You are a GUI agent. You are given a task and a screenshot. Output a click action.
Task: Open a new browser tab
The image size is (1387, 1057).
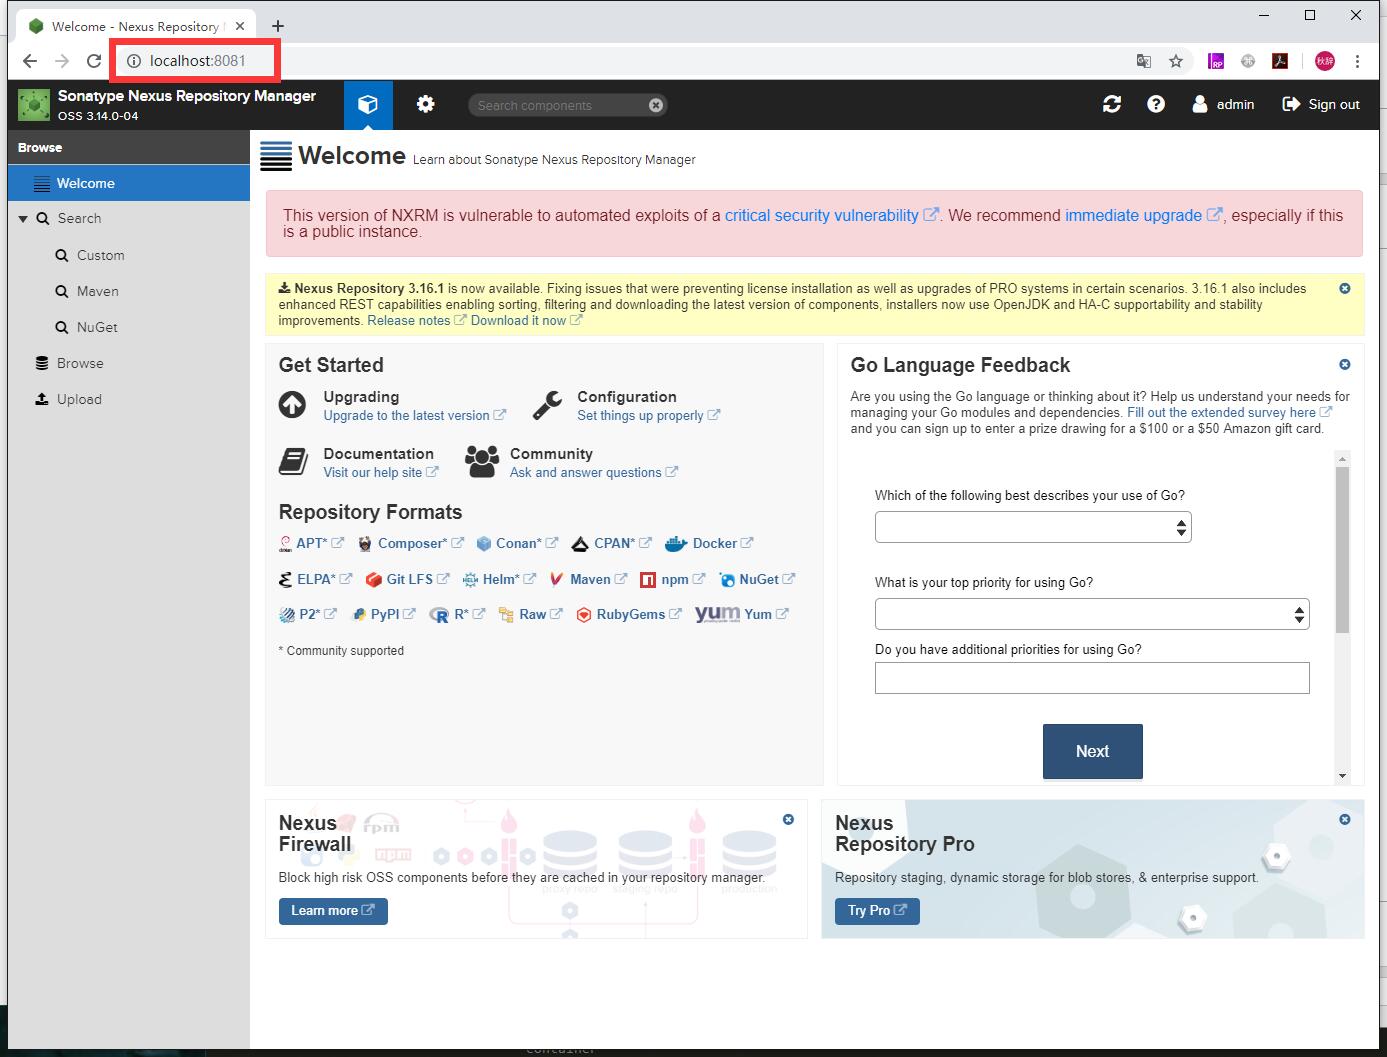click(278, 26)
